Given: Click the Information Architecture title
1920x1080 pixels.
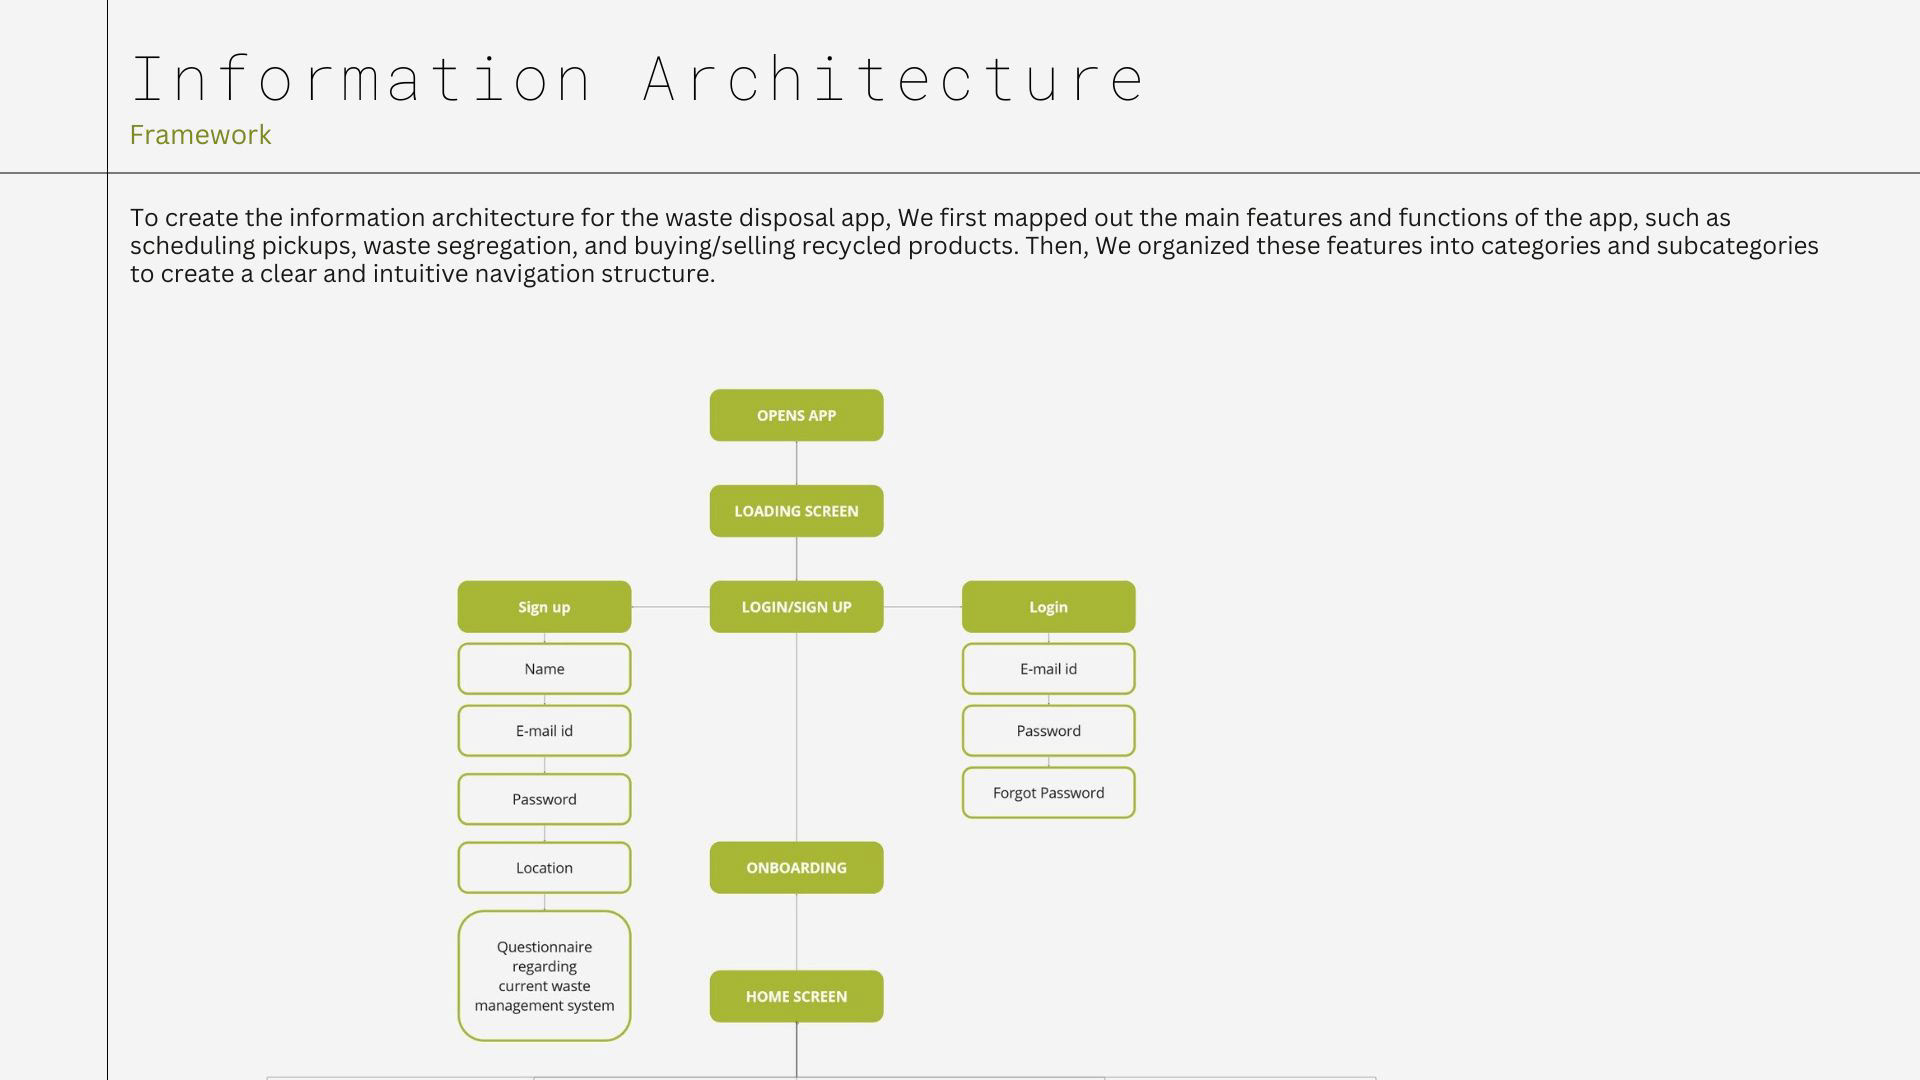Looking at the screenshot, I should pyautogui.click(x=637, y=79).
